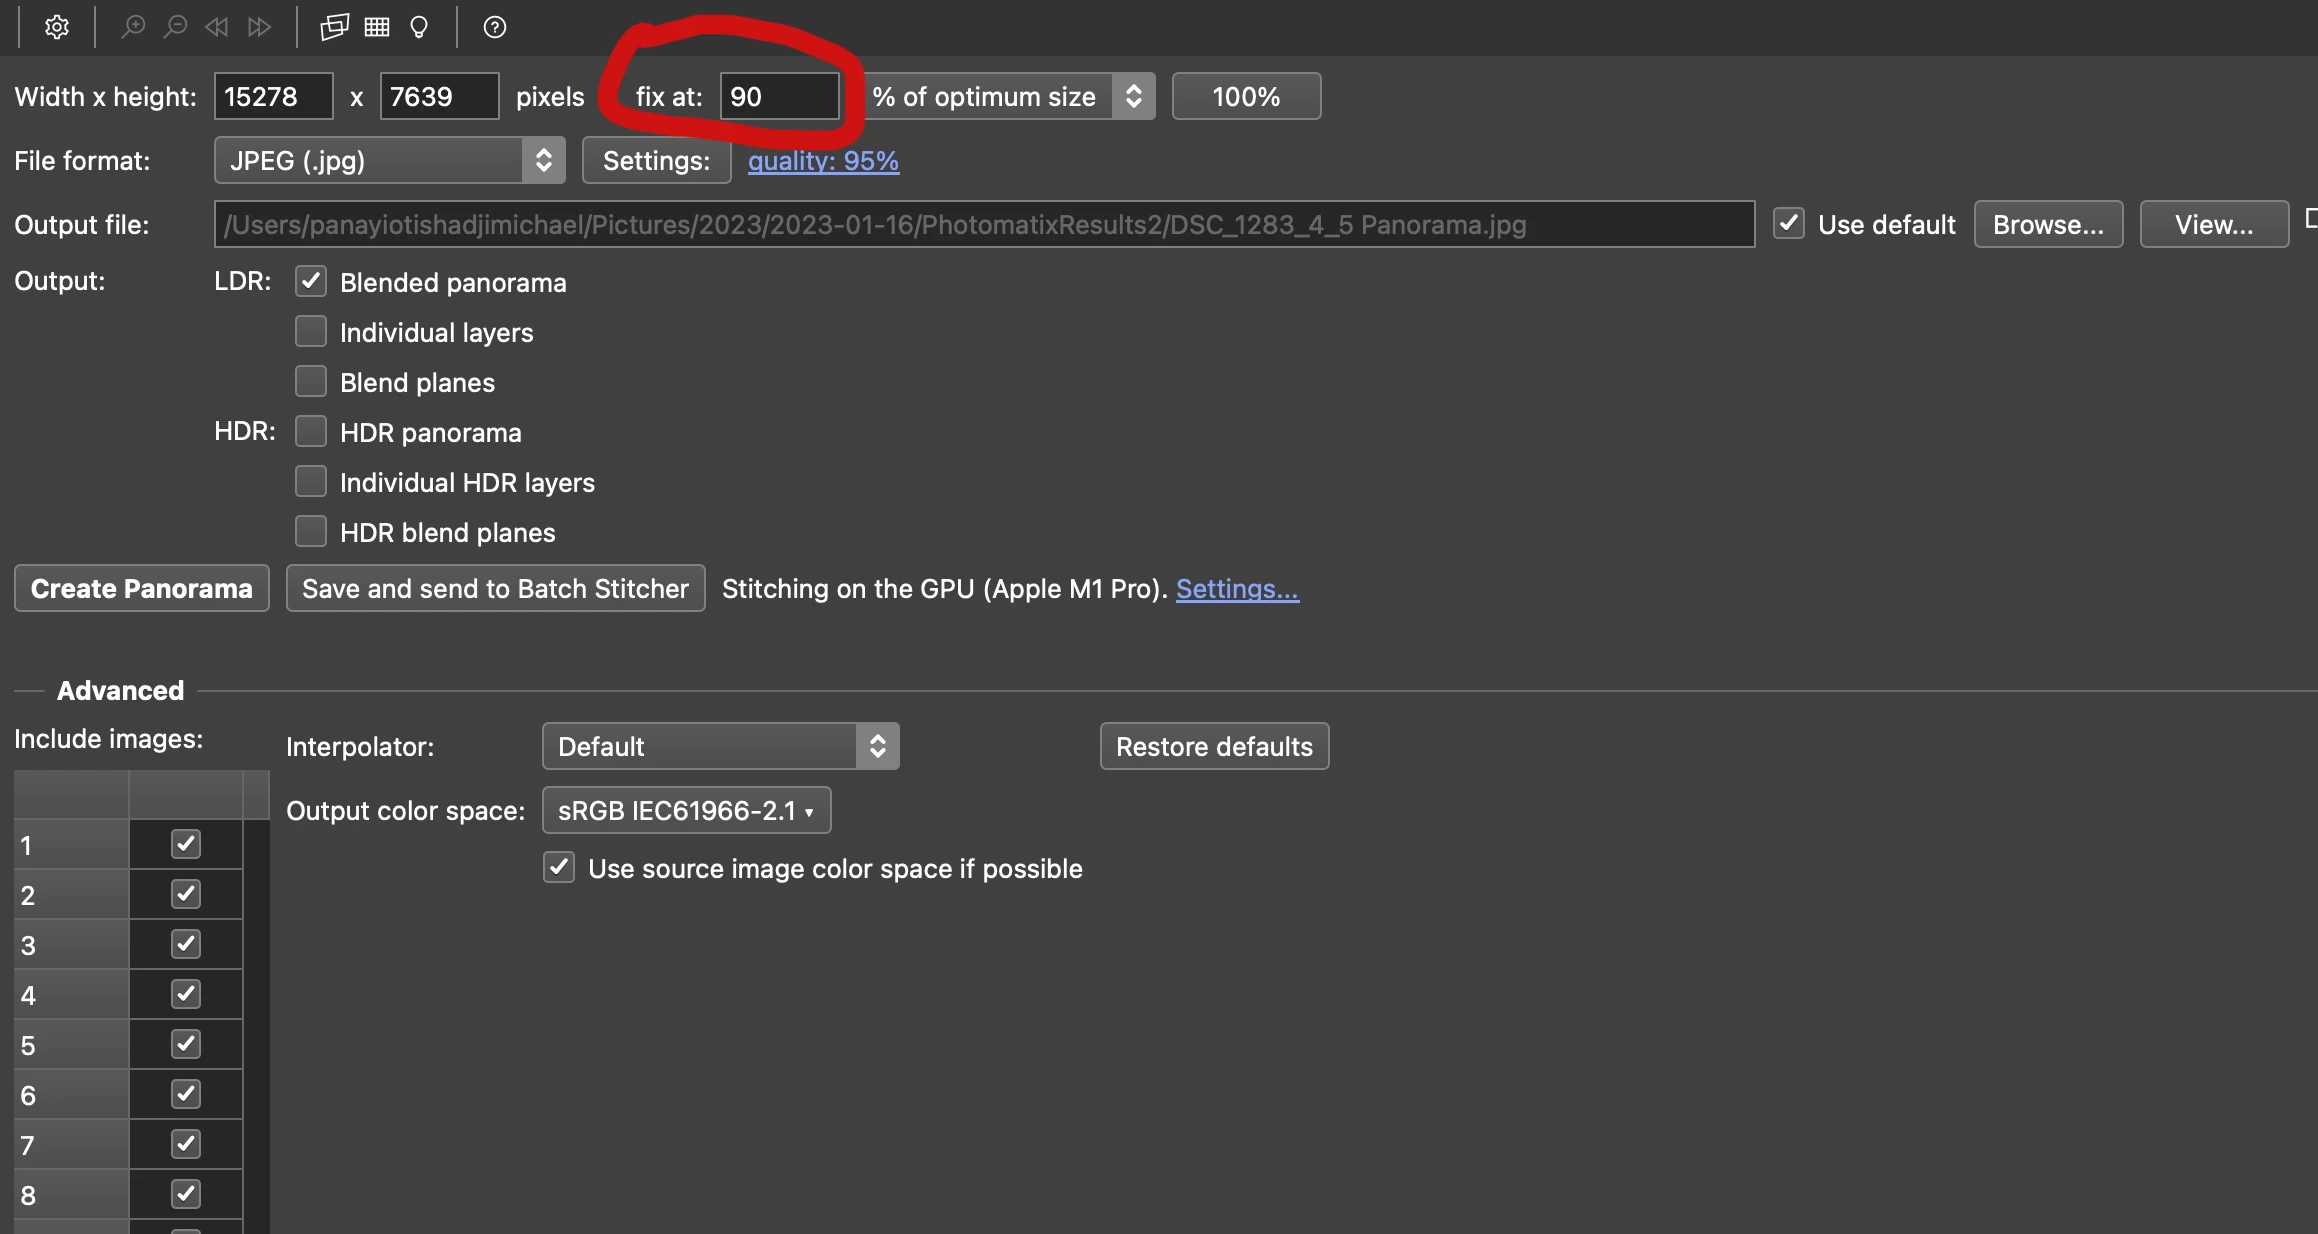
Task: Open the sRGB output color space dropdown
Action: pos(686,810)
